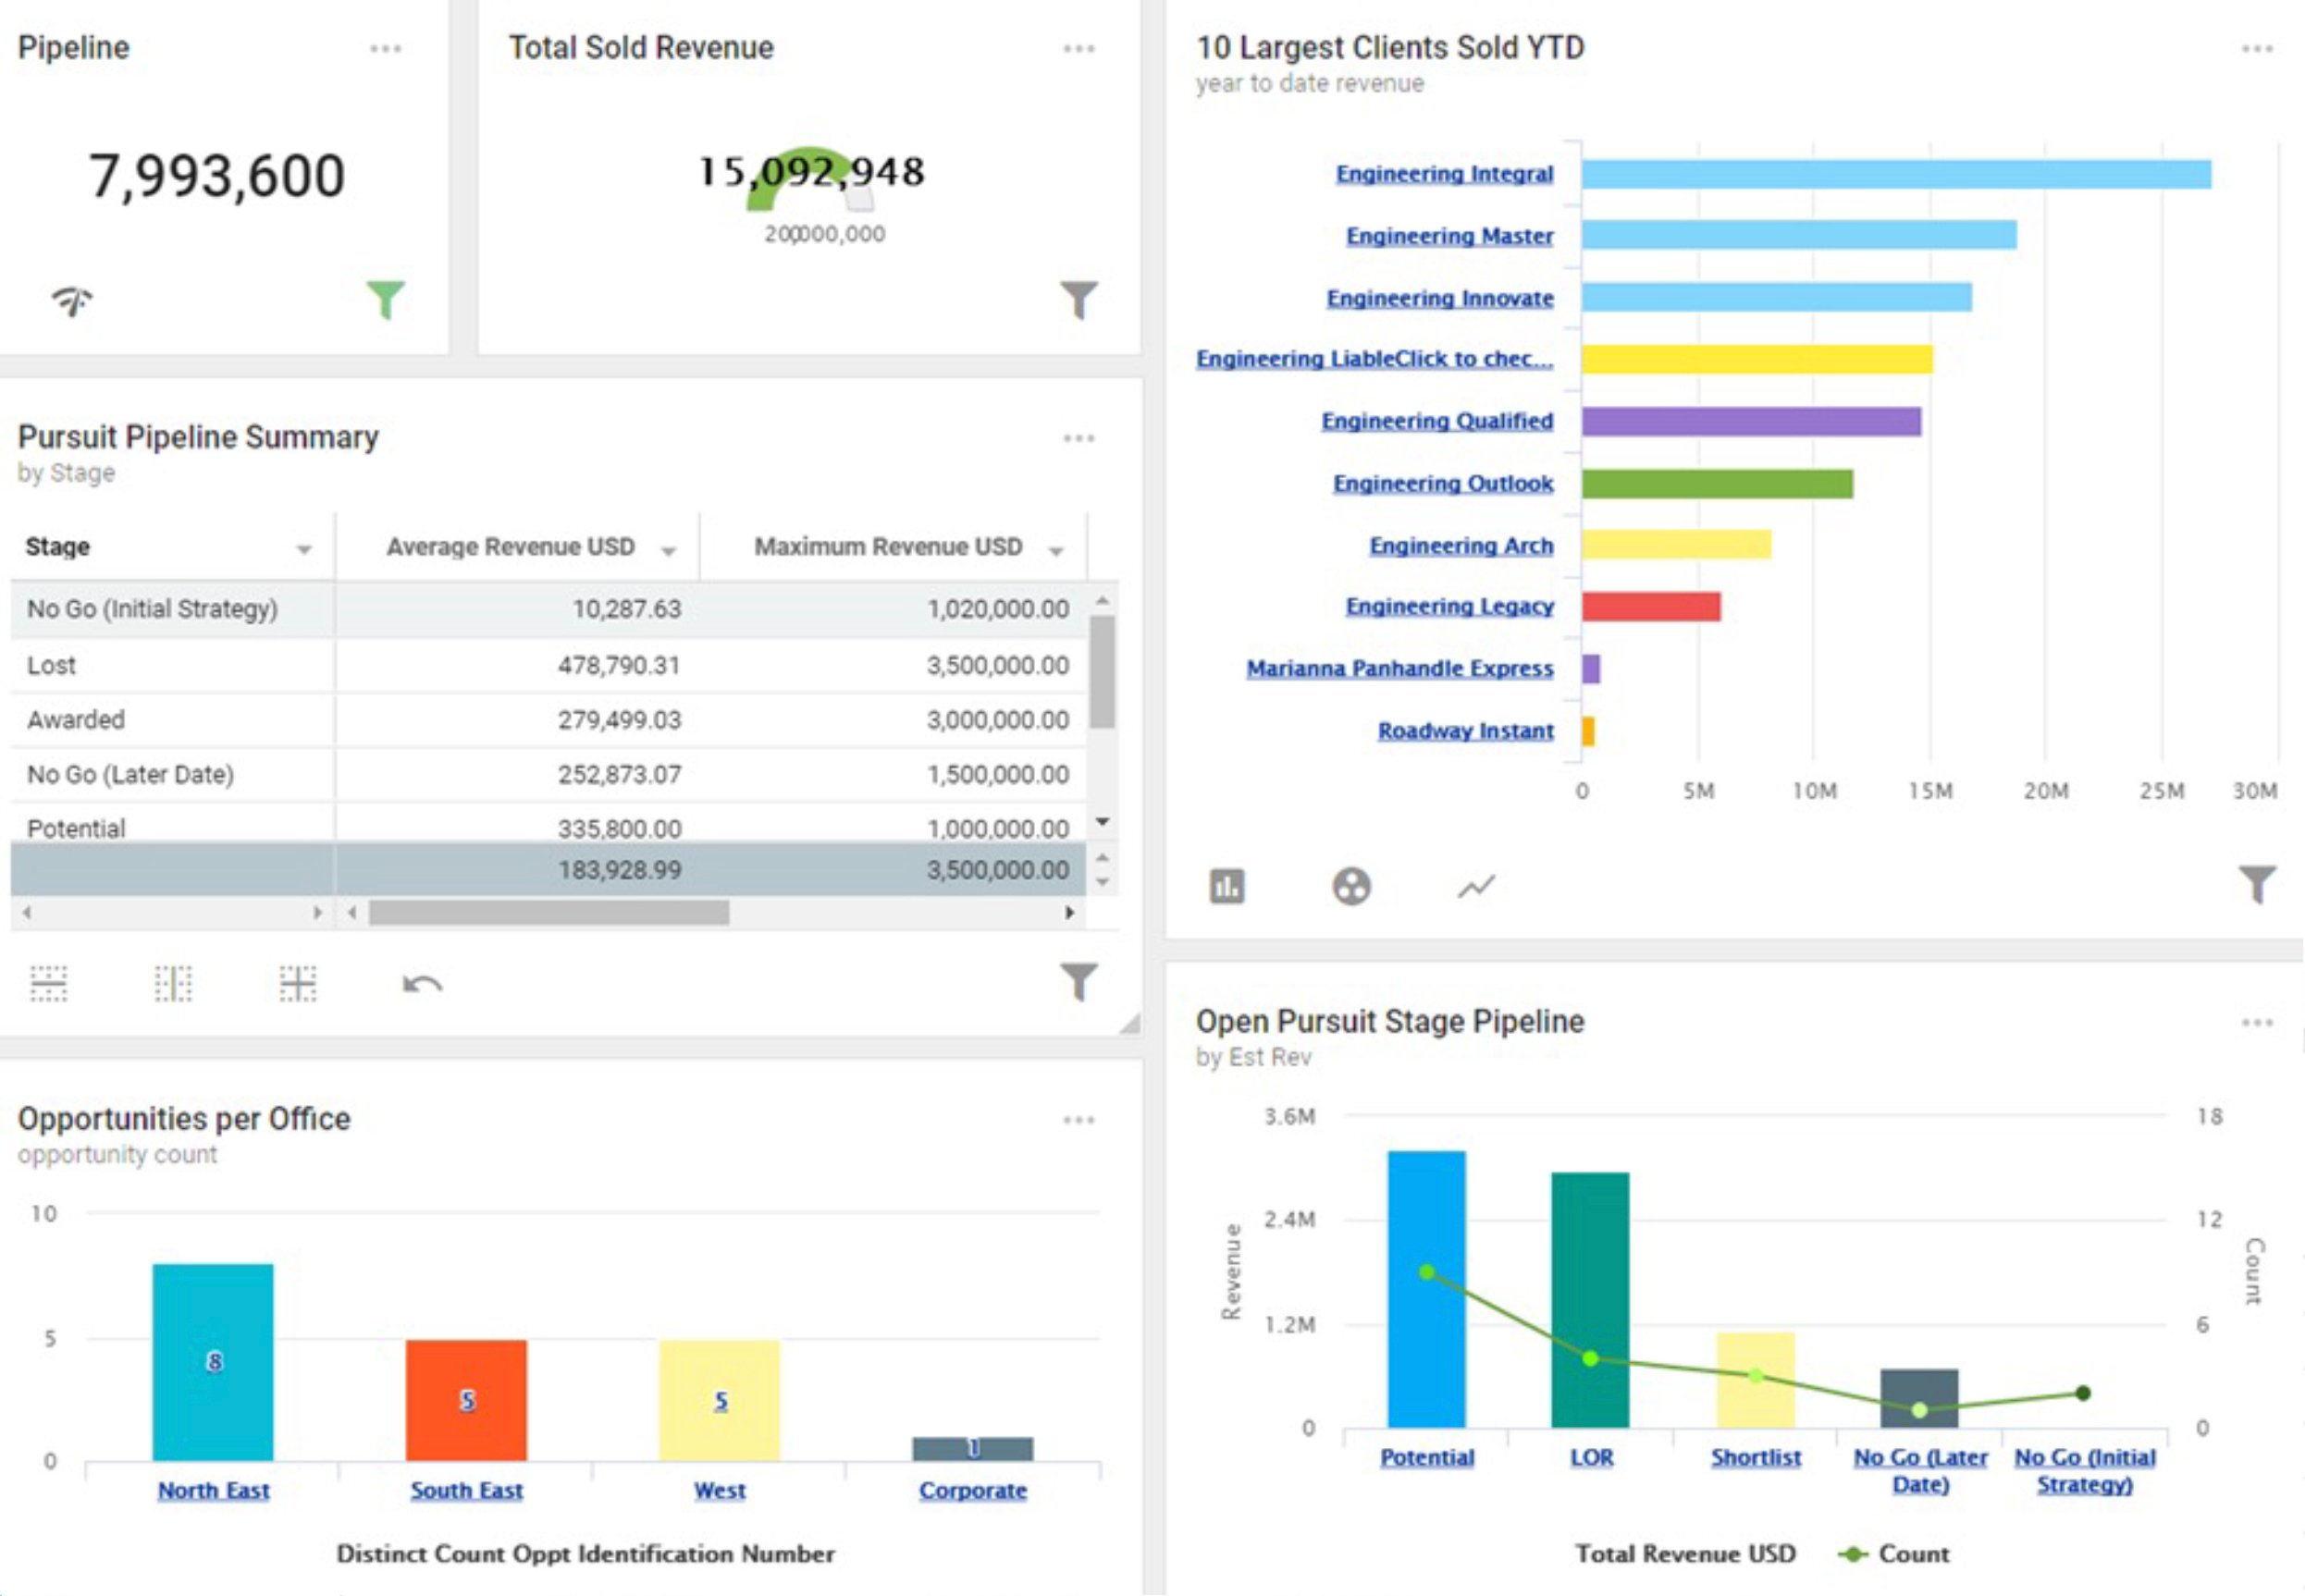Open the North East office link
Viewport: 2305px width, 1596px height.
pos(213,1490)
